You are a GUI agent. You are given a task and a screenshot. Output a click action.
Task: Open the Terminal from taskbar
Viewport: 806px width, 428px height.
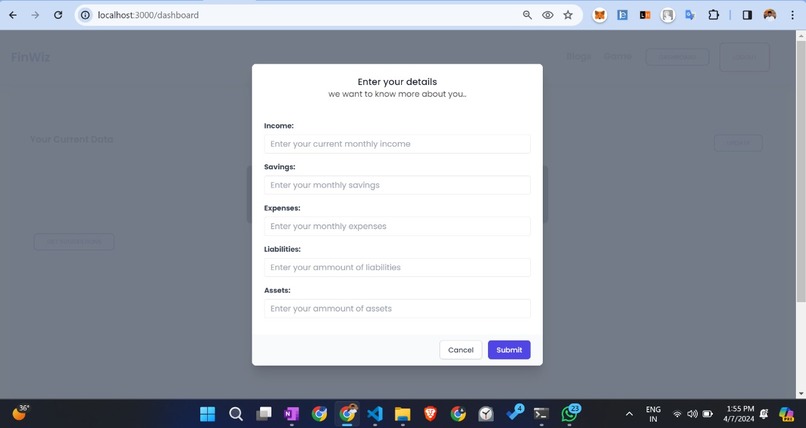541,414
